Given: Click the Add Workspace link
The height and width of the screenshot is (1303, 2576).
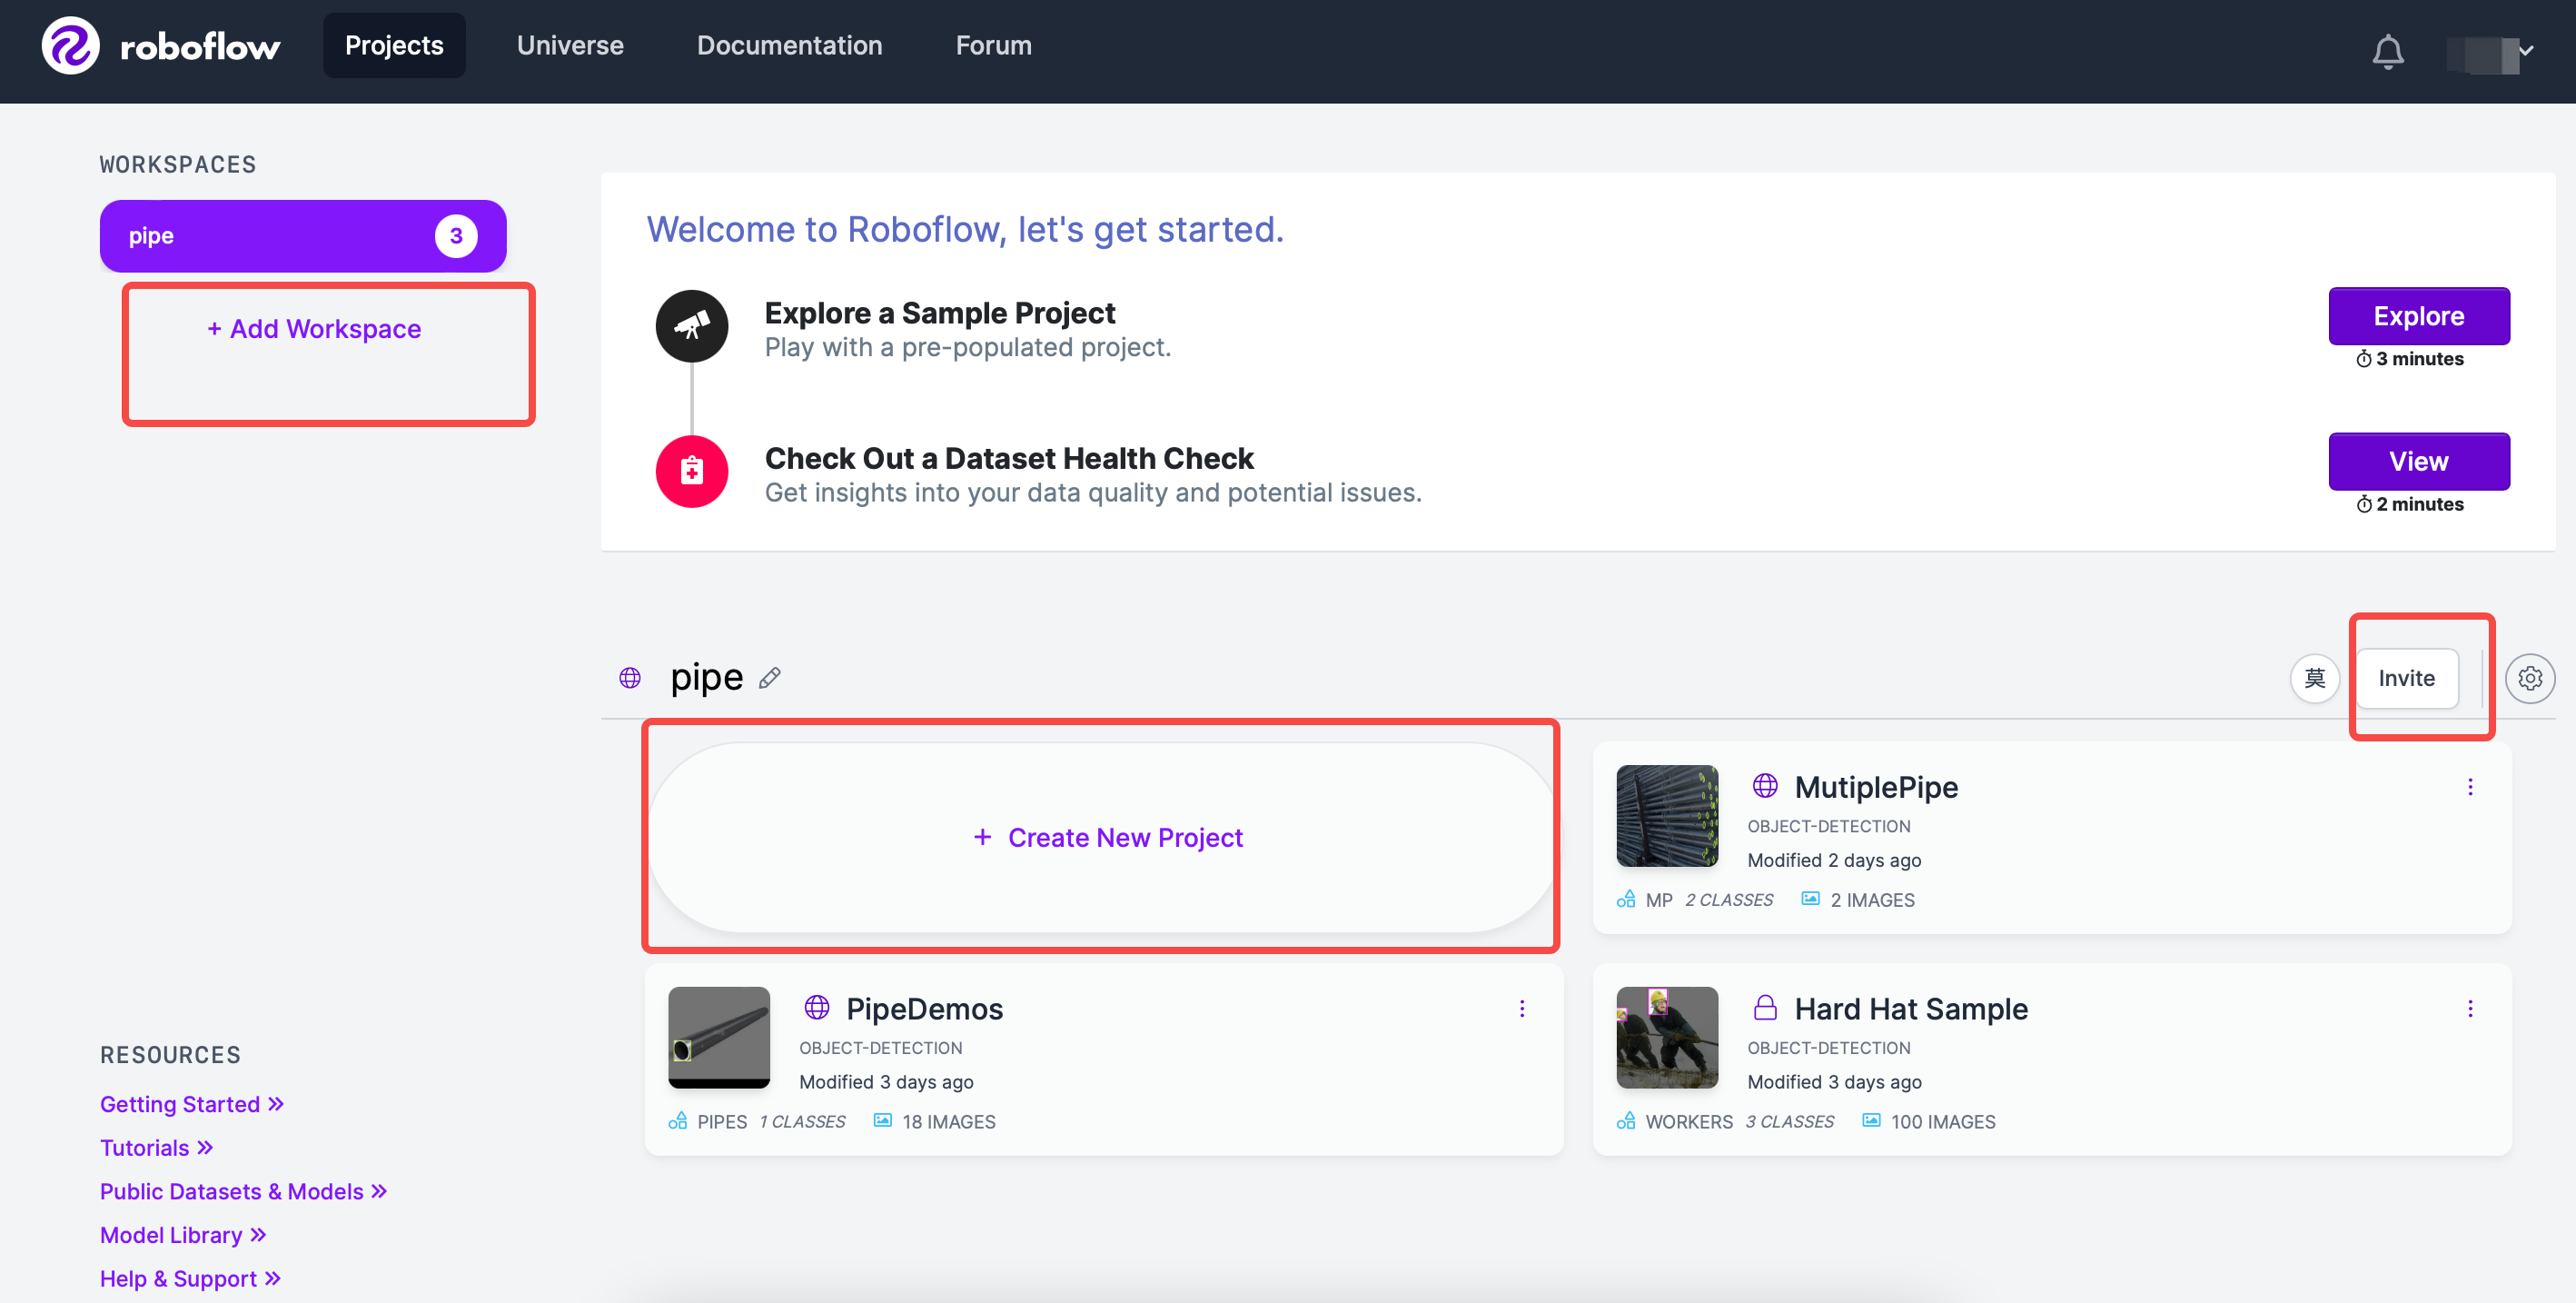Looking at the screenshot, I should (314, 329).
